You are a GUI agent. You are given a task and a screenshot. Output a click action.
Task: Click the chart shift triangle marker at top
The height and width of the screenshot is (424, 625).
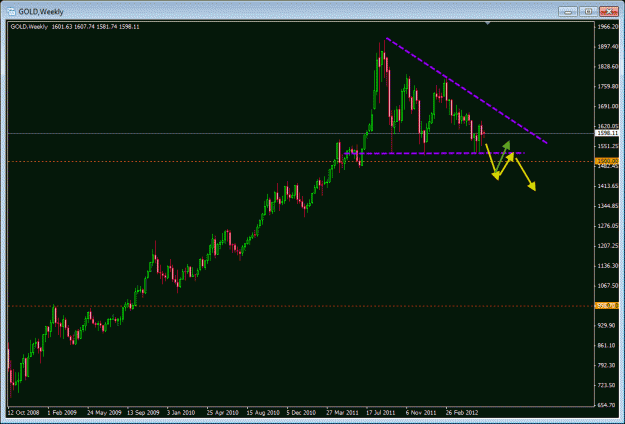coord(487,24)
